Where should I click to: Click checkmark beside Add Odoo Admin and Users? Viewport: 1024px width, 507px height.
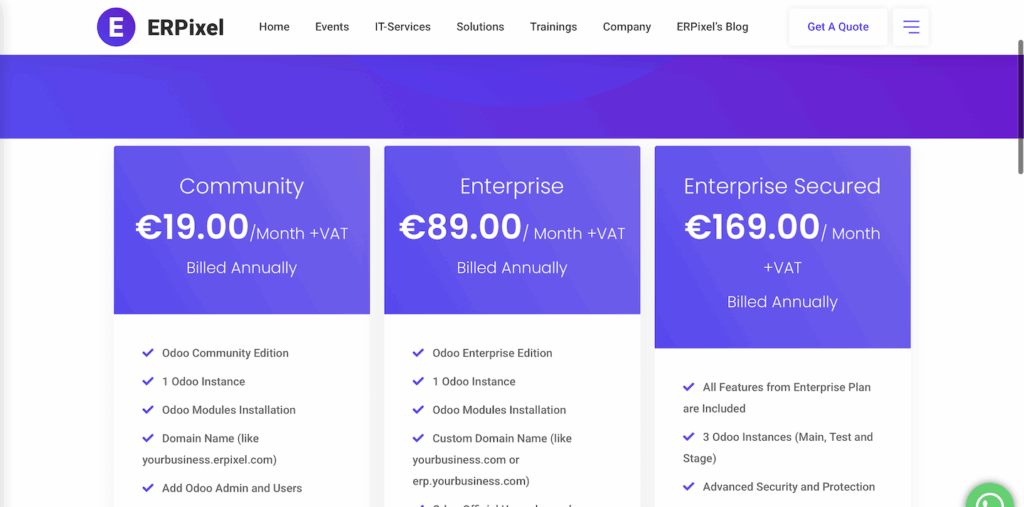pos(148,487)
